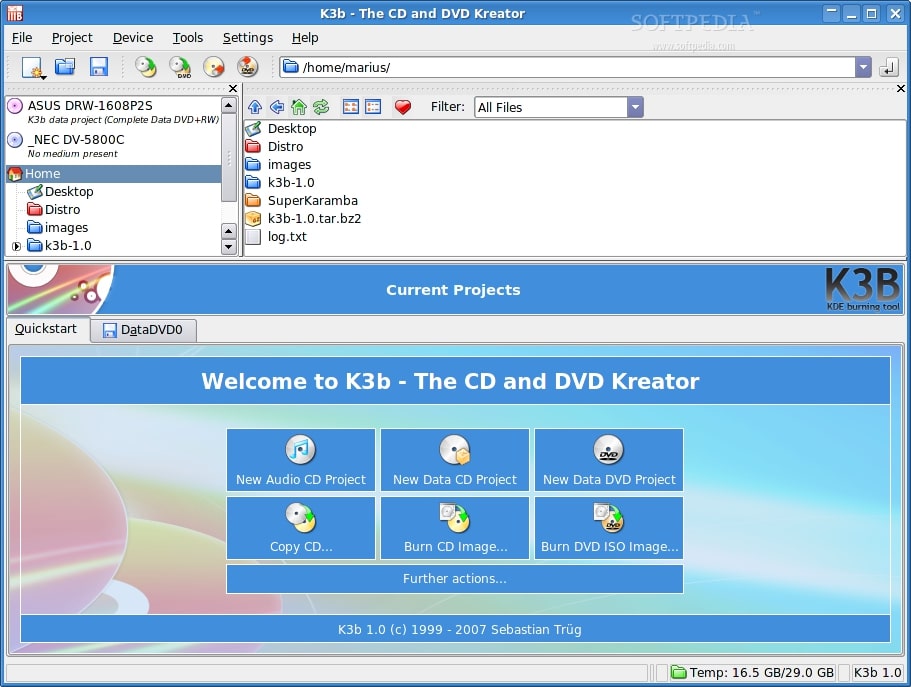Click the Save floppy disk toolbar icon
Image resolution: width=911 pixels, height=687 pixels.
[x=98, y=67]
